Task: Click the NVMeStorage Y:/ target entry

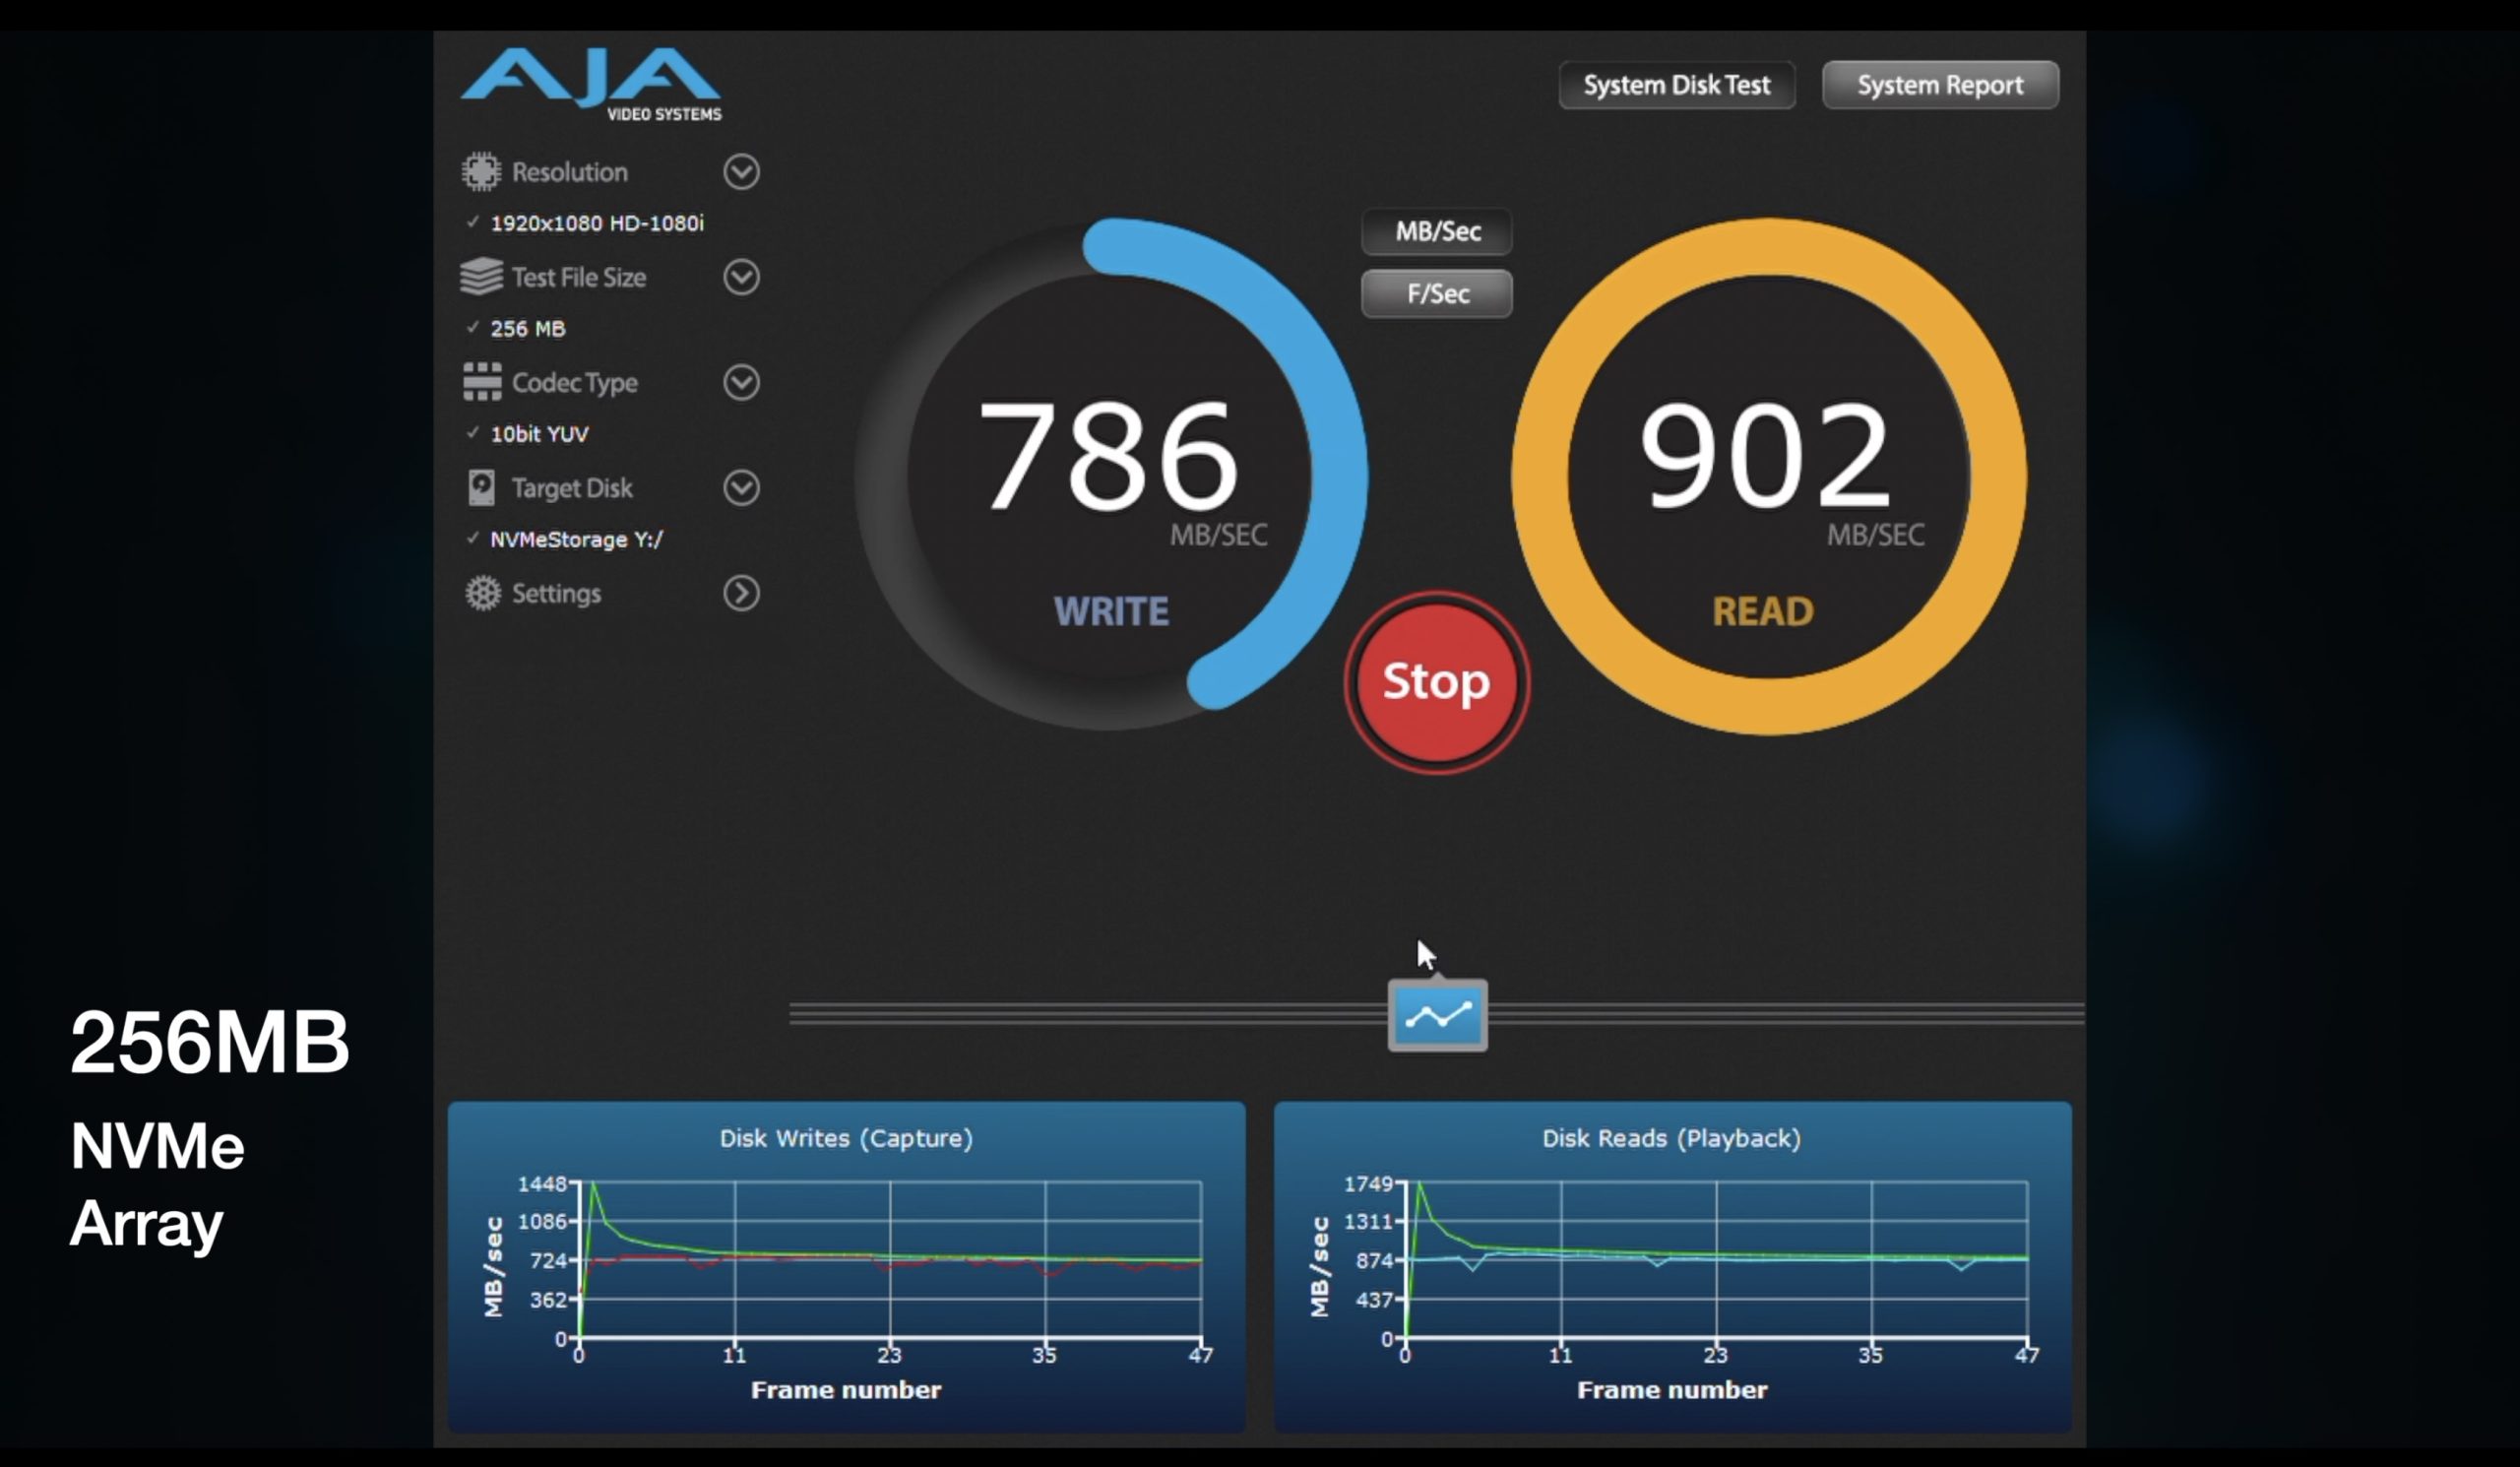Action: (576, 540)
